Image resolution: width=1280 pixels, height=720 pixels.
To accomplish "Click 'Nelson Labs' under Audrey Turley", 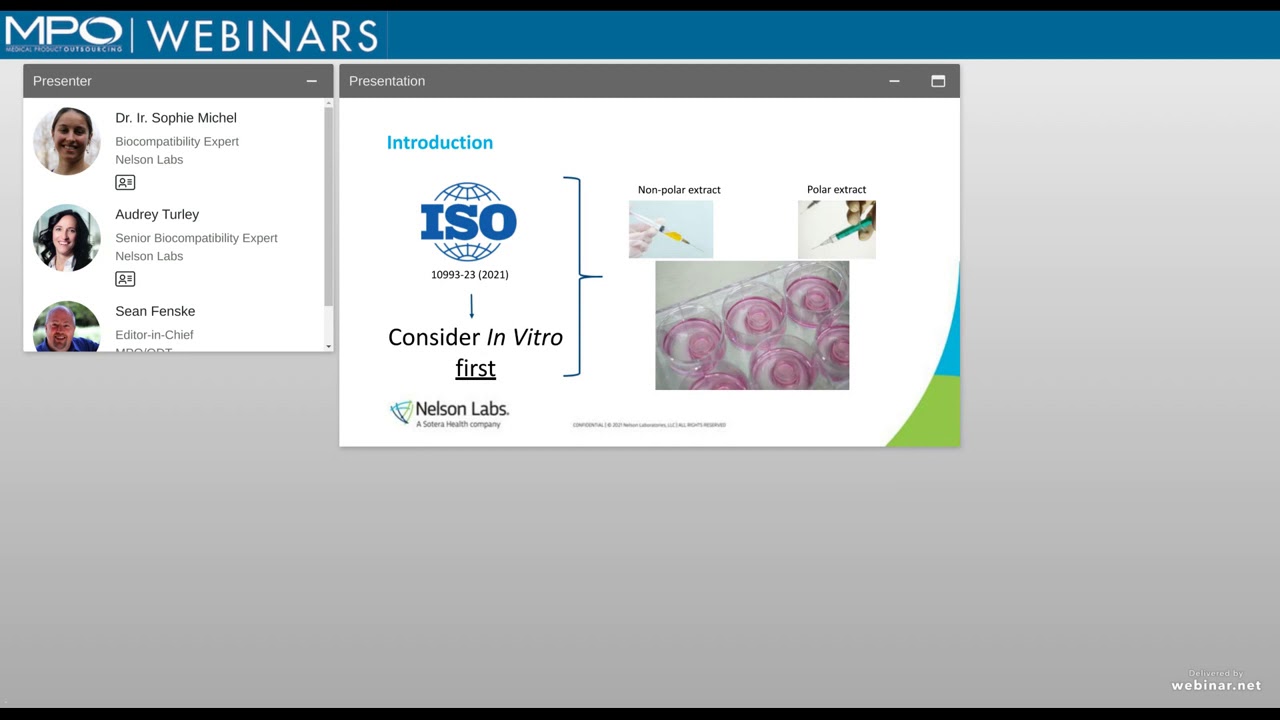I will (x=149, y=256).
